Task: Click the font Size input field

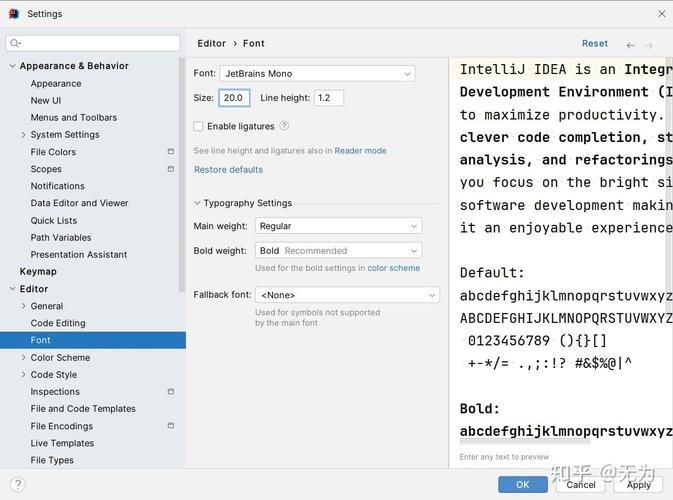Action: coord(234,98)
